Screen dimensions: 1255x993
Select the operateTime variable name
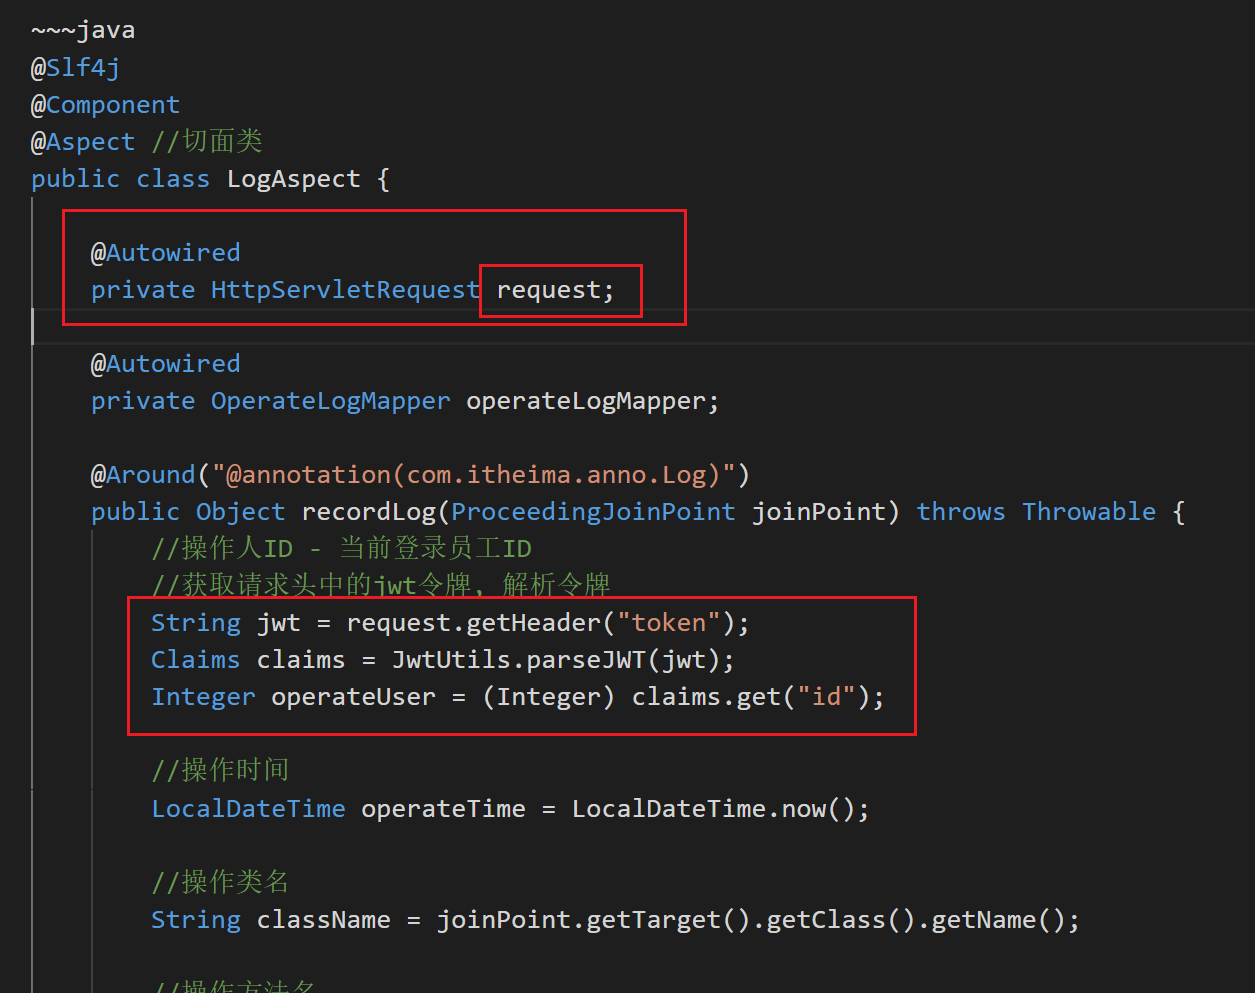click(442, 808)
